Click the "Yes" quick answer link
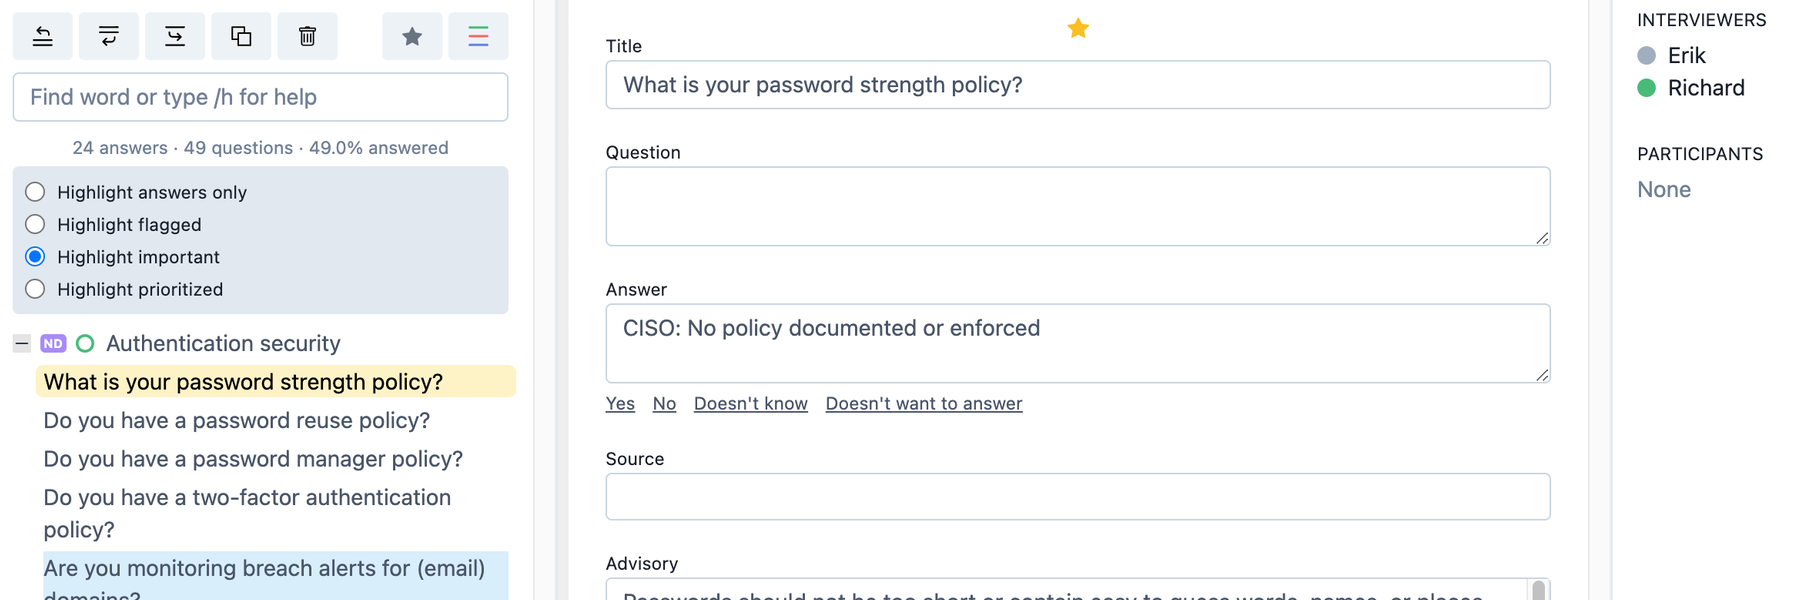 point(620,403)
